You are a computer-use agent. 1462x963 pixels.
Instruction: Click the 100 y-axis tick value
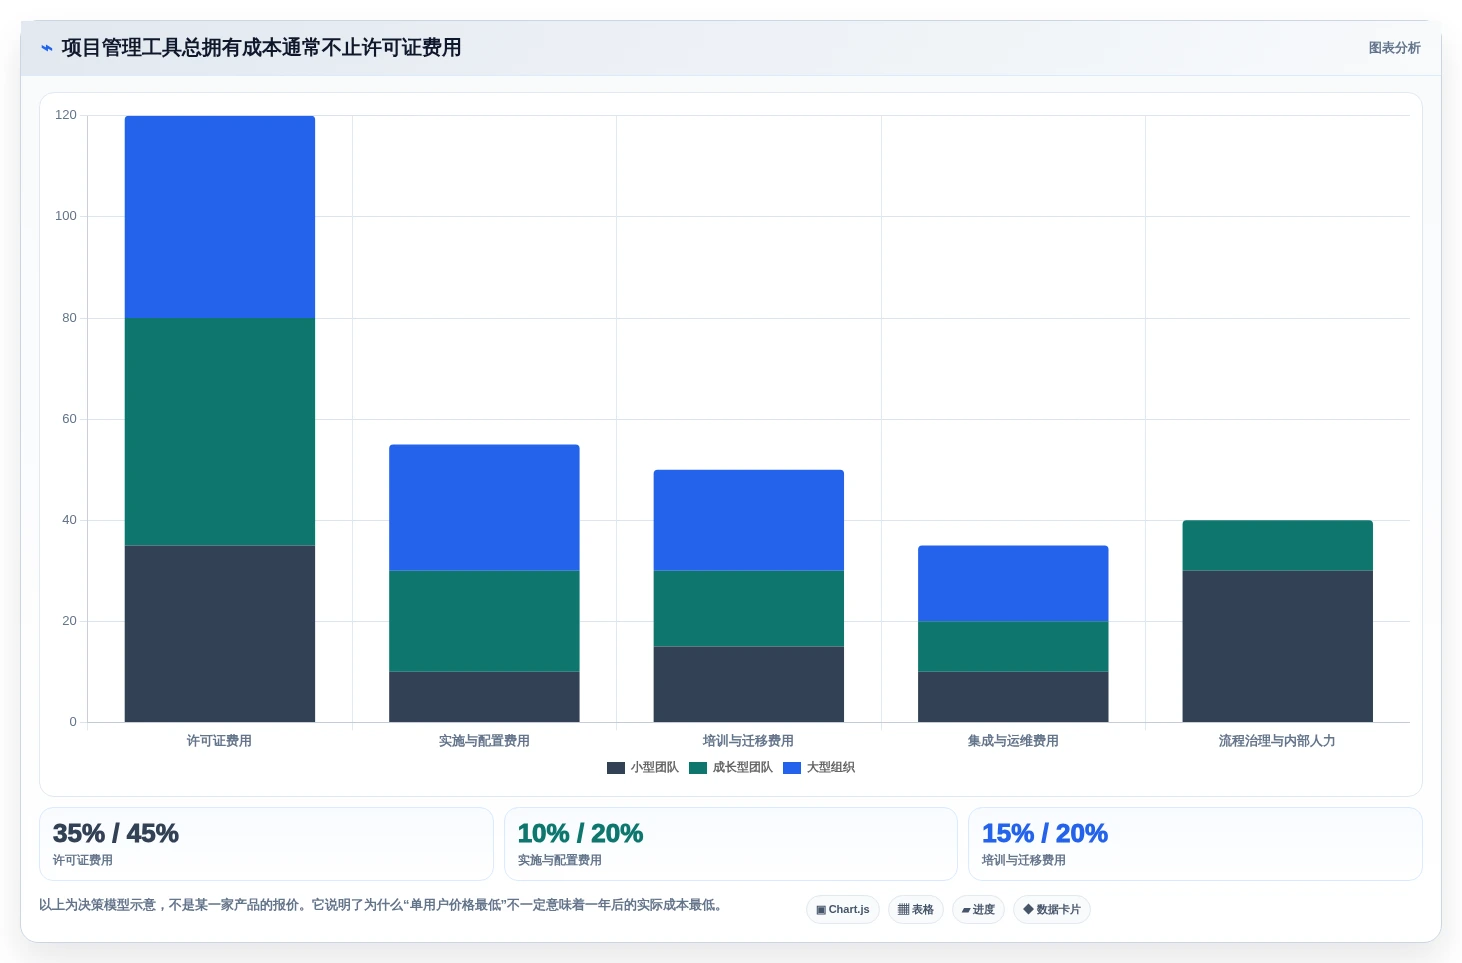click(66, 216)
